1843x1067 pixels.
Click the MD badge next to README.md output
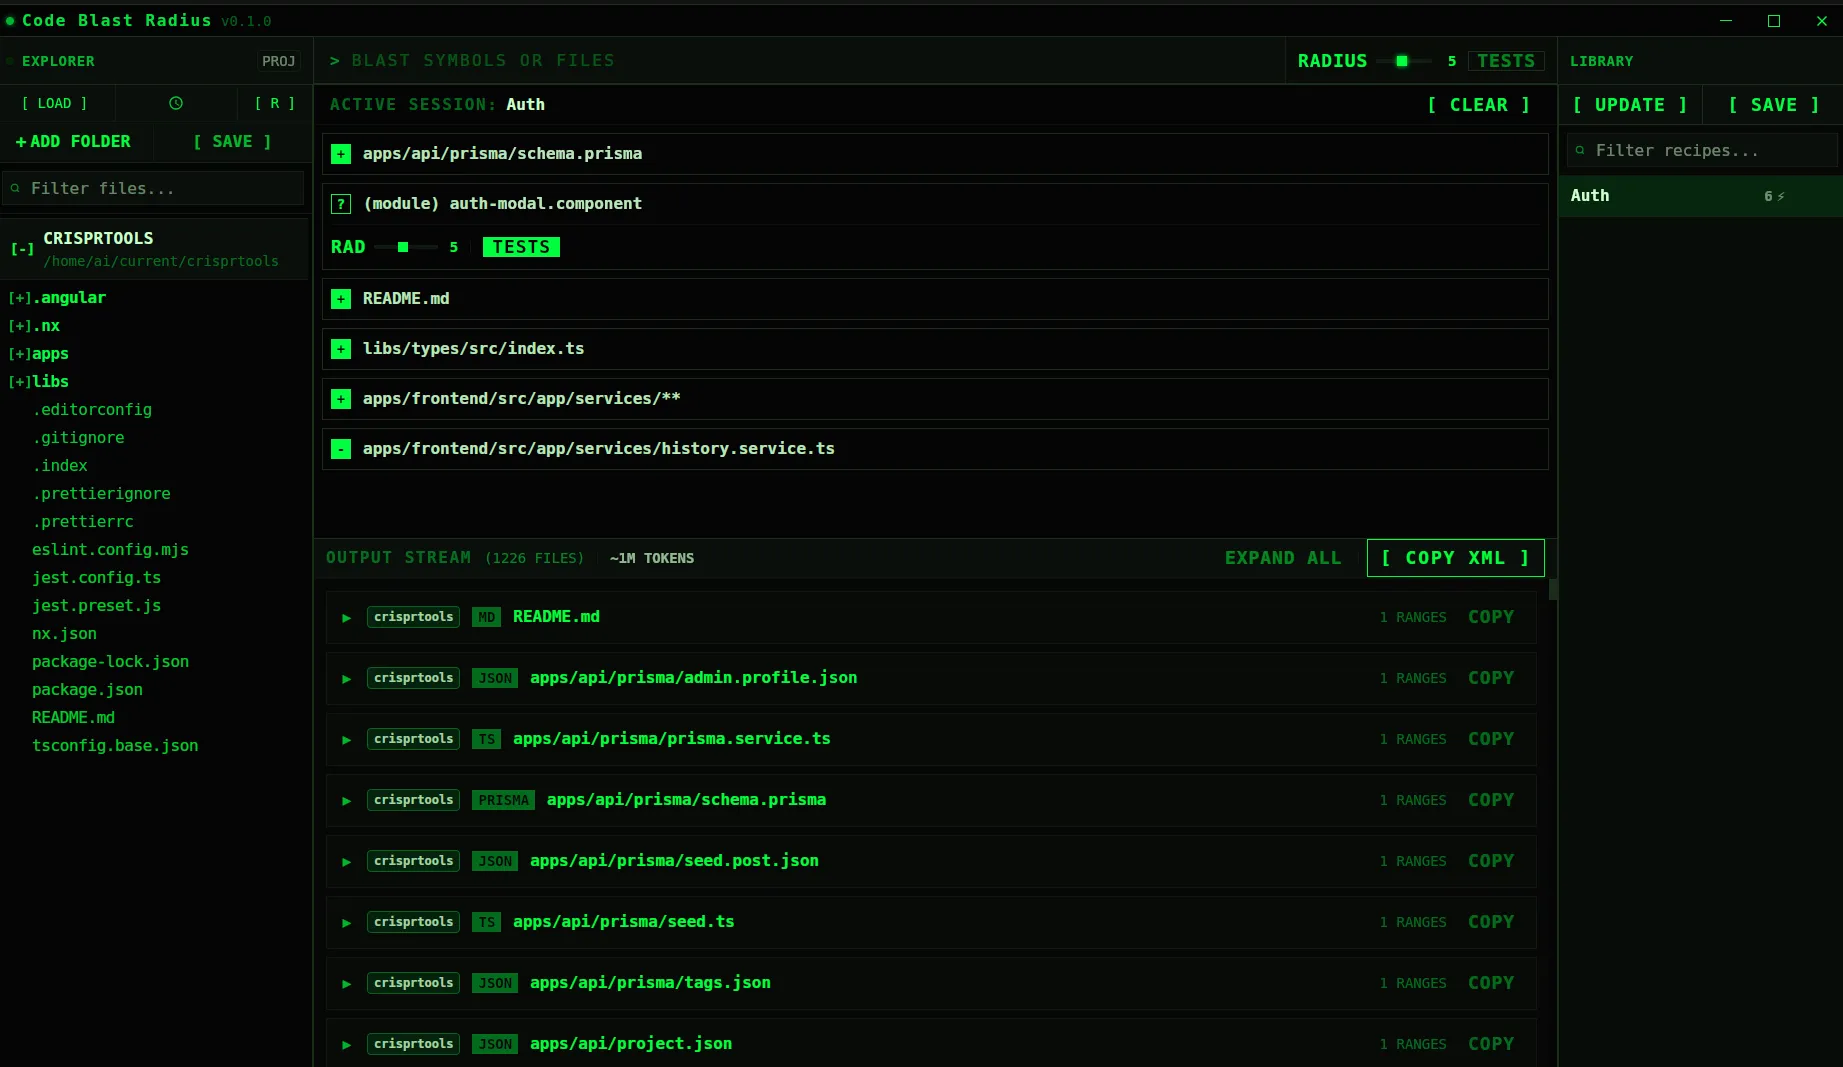pyautogui.click(x=487, y=617)
